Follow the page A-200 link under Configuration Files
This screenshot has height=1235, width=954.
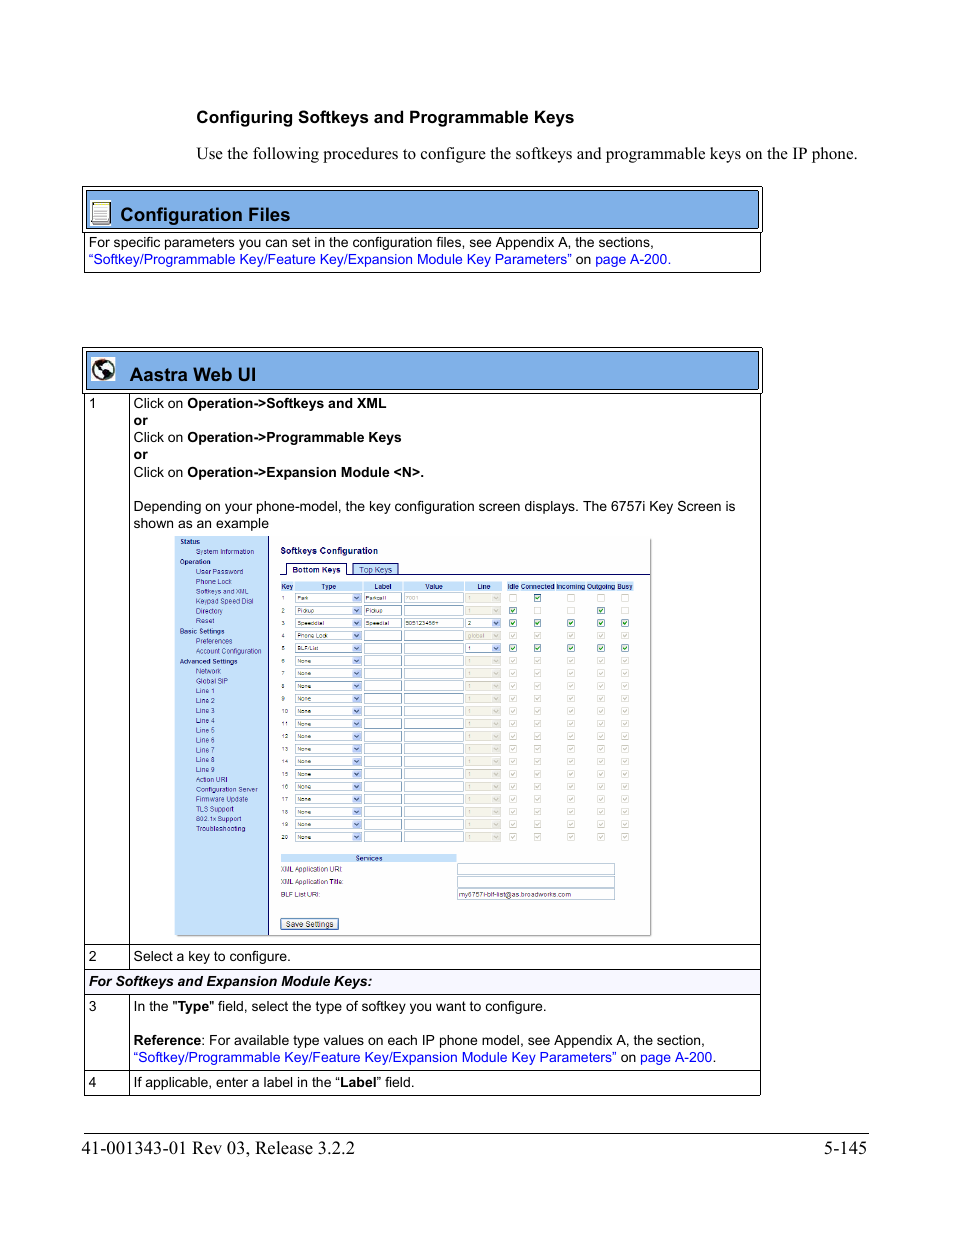[631, 259]
